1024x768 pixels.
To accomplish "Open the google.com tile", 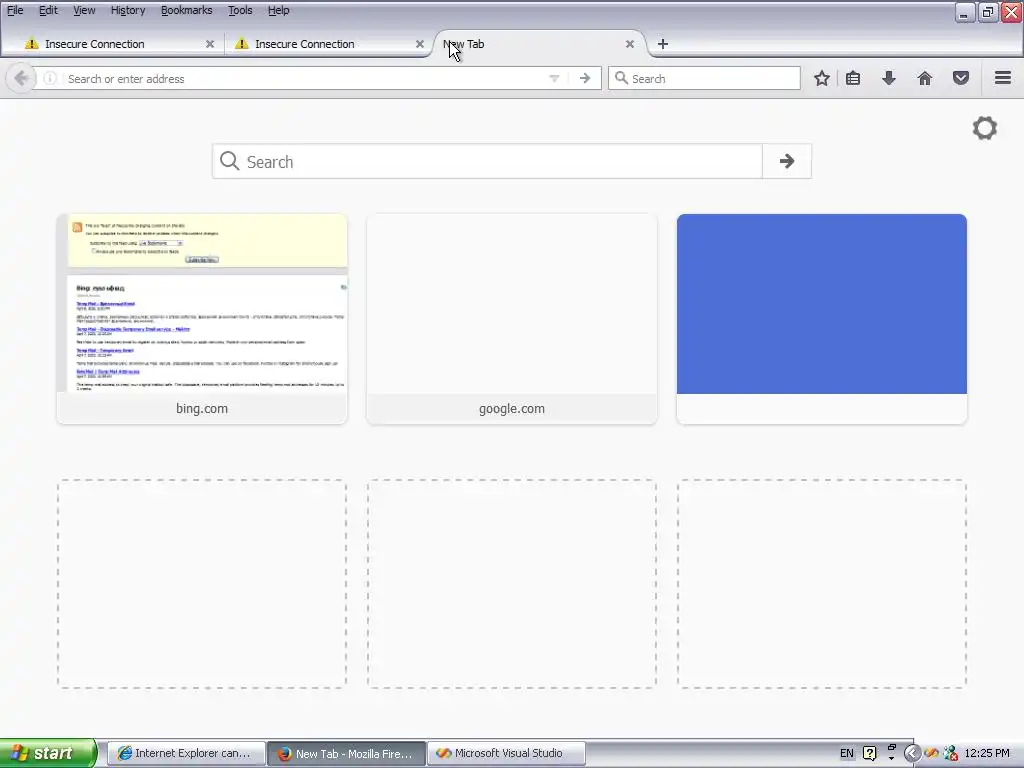I will 512,319.
